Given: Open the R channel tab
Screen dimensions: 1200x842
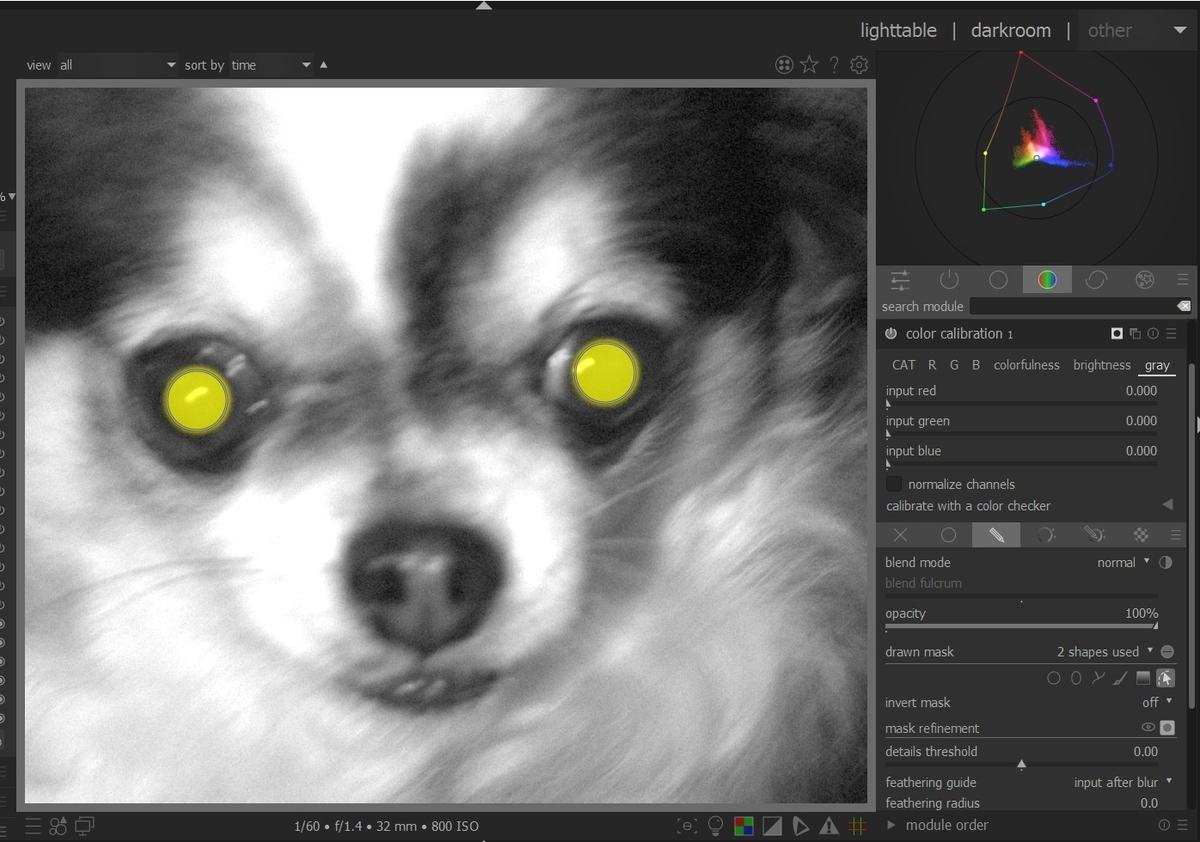Looking at the screenshot, I should (x=932, y=365).
